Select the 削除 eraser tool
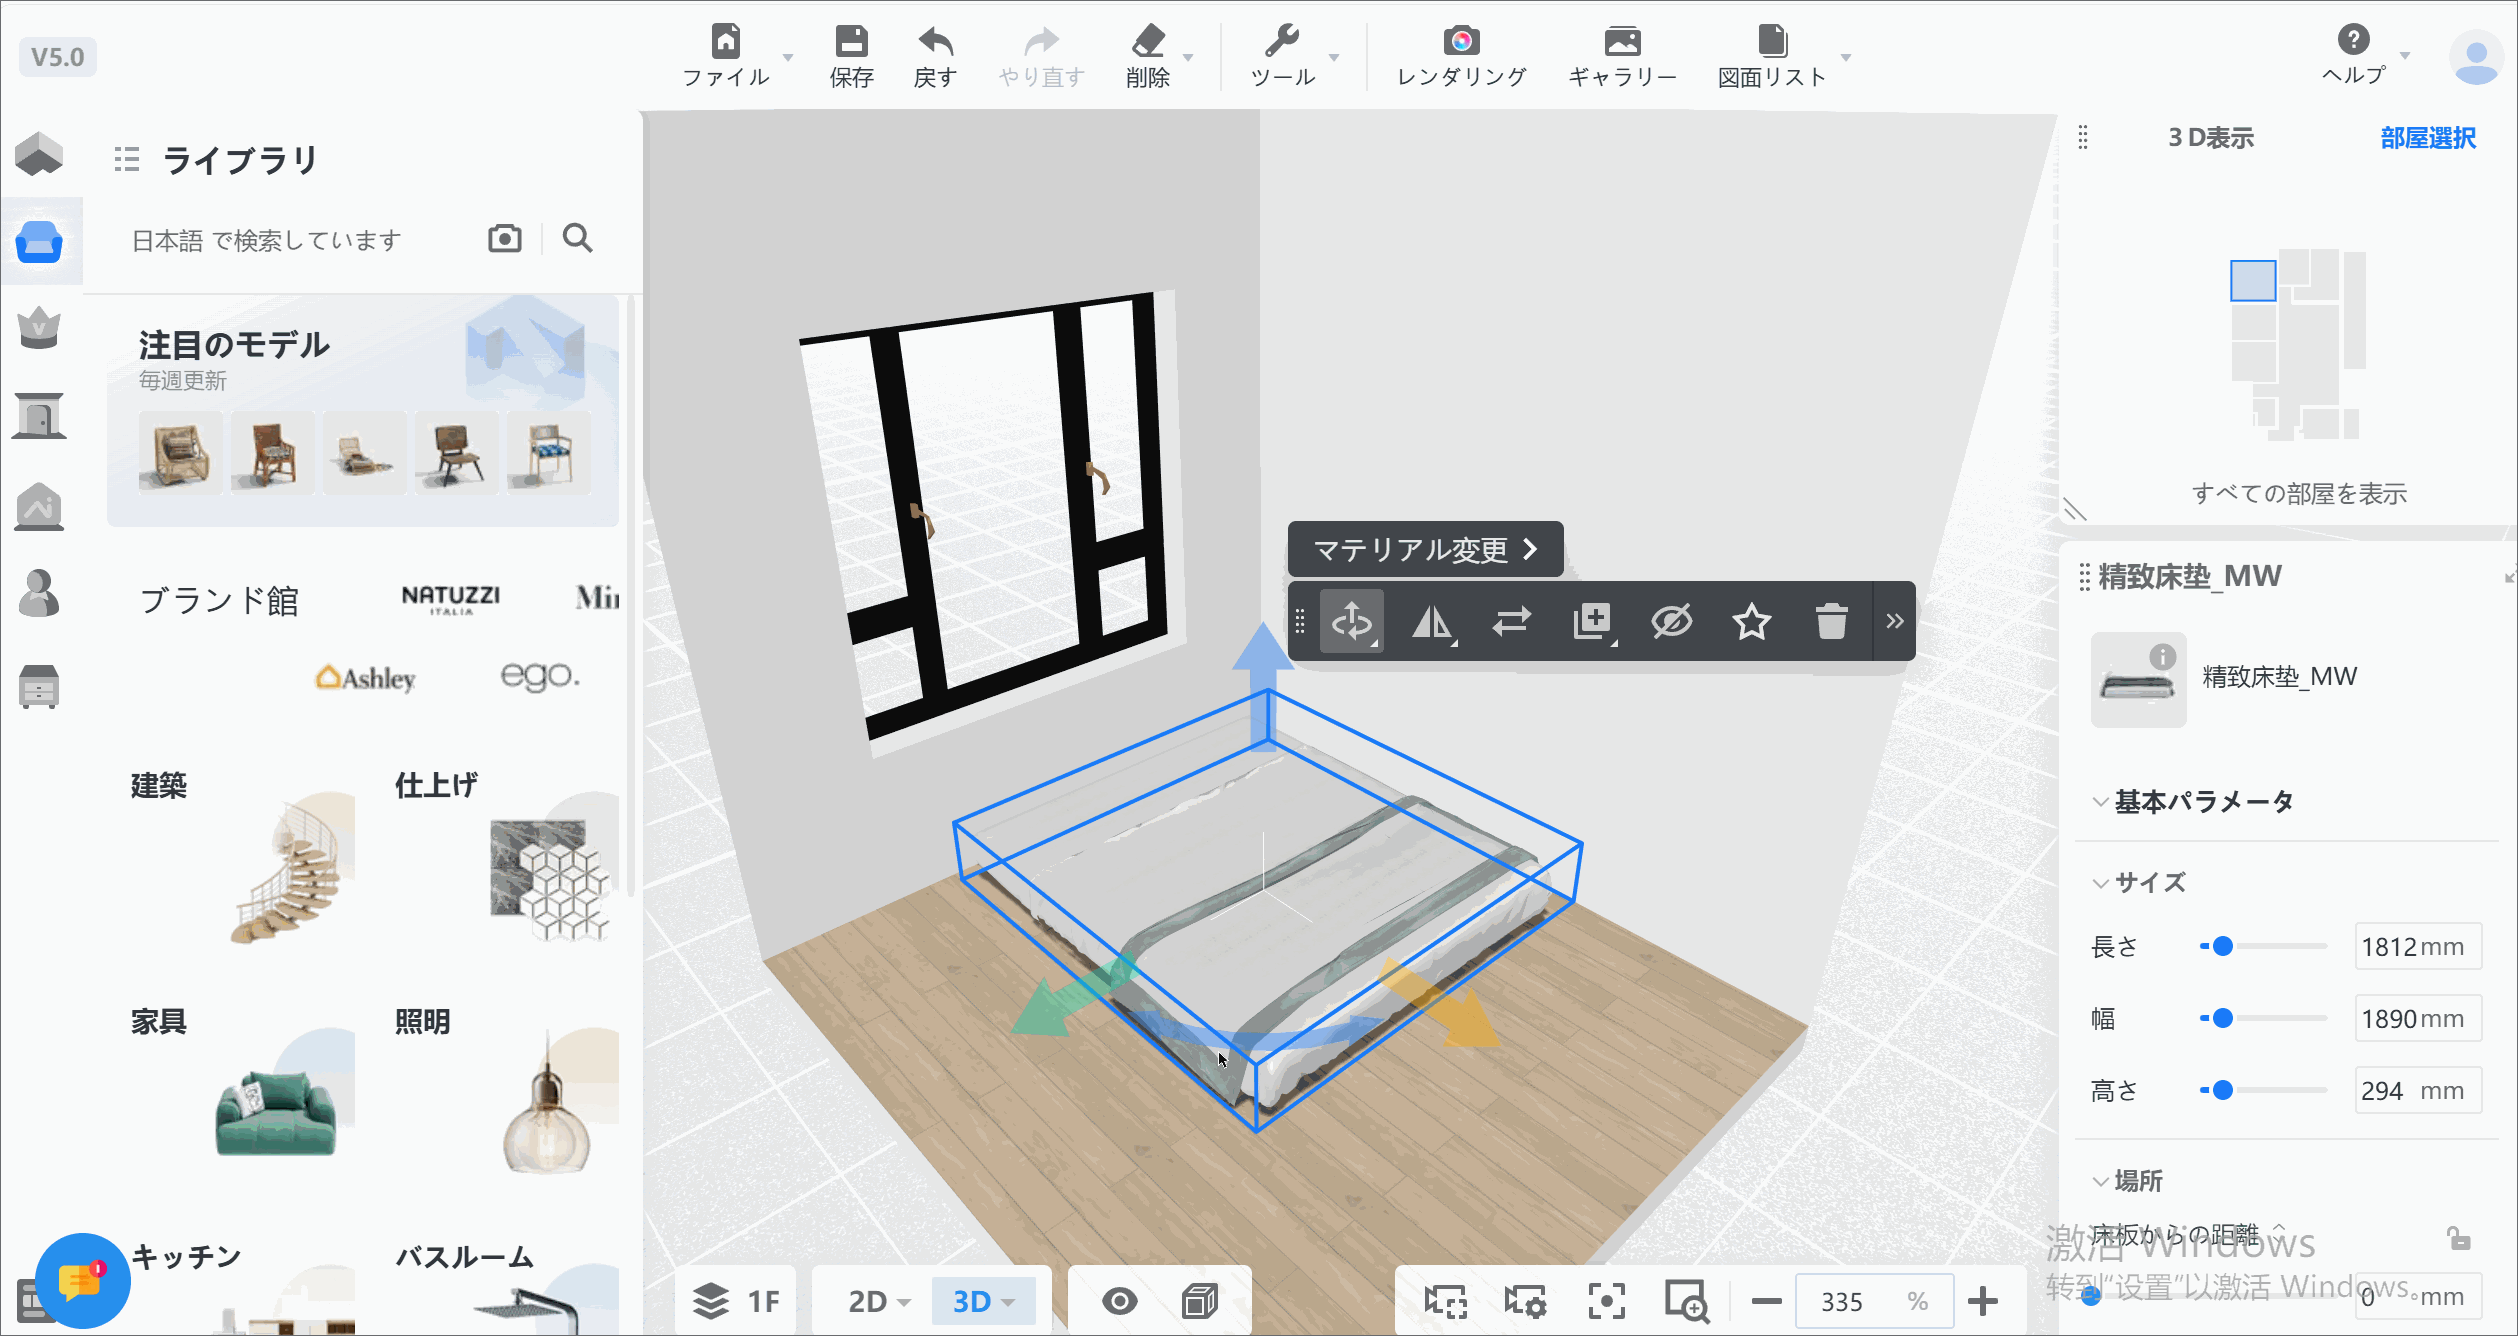 (1148, 56)
